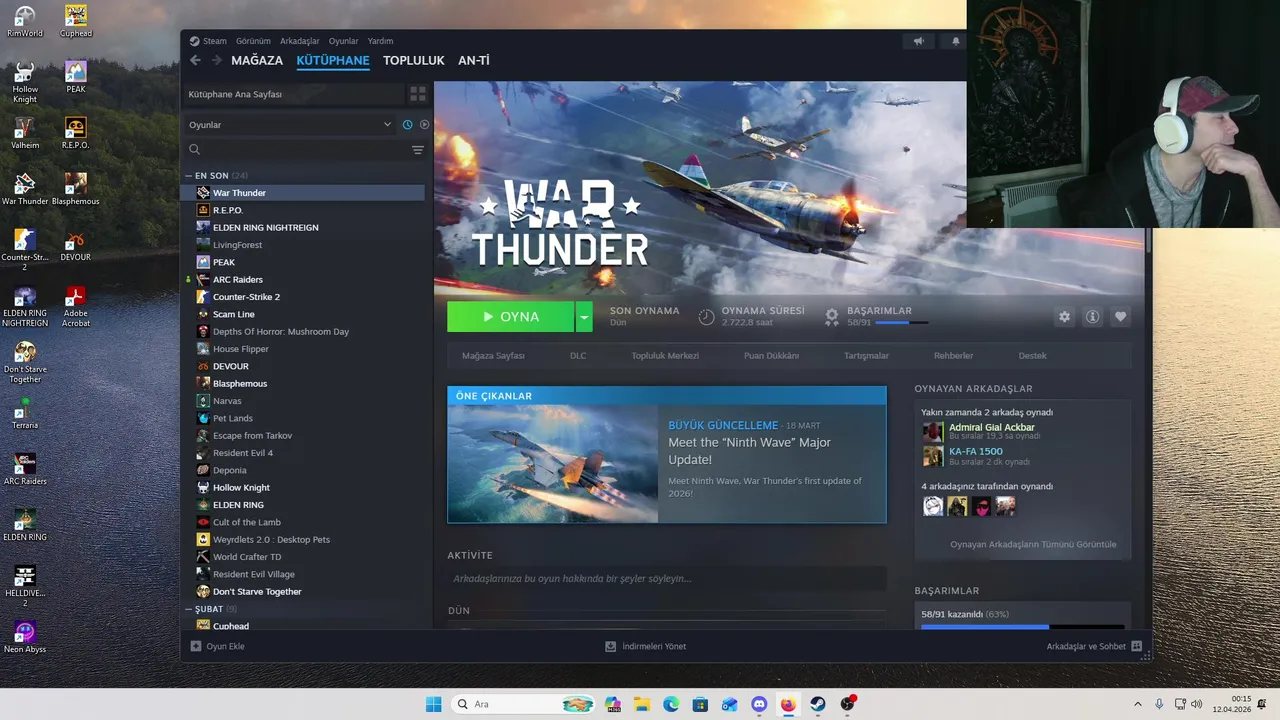The image size is (1280, 720).
Task: Open Mağaza Sayfası link
Action: 493,356
